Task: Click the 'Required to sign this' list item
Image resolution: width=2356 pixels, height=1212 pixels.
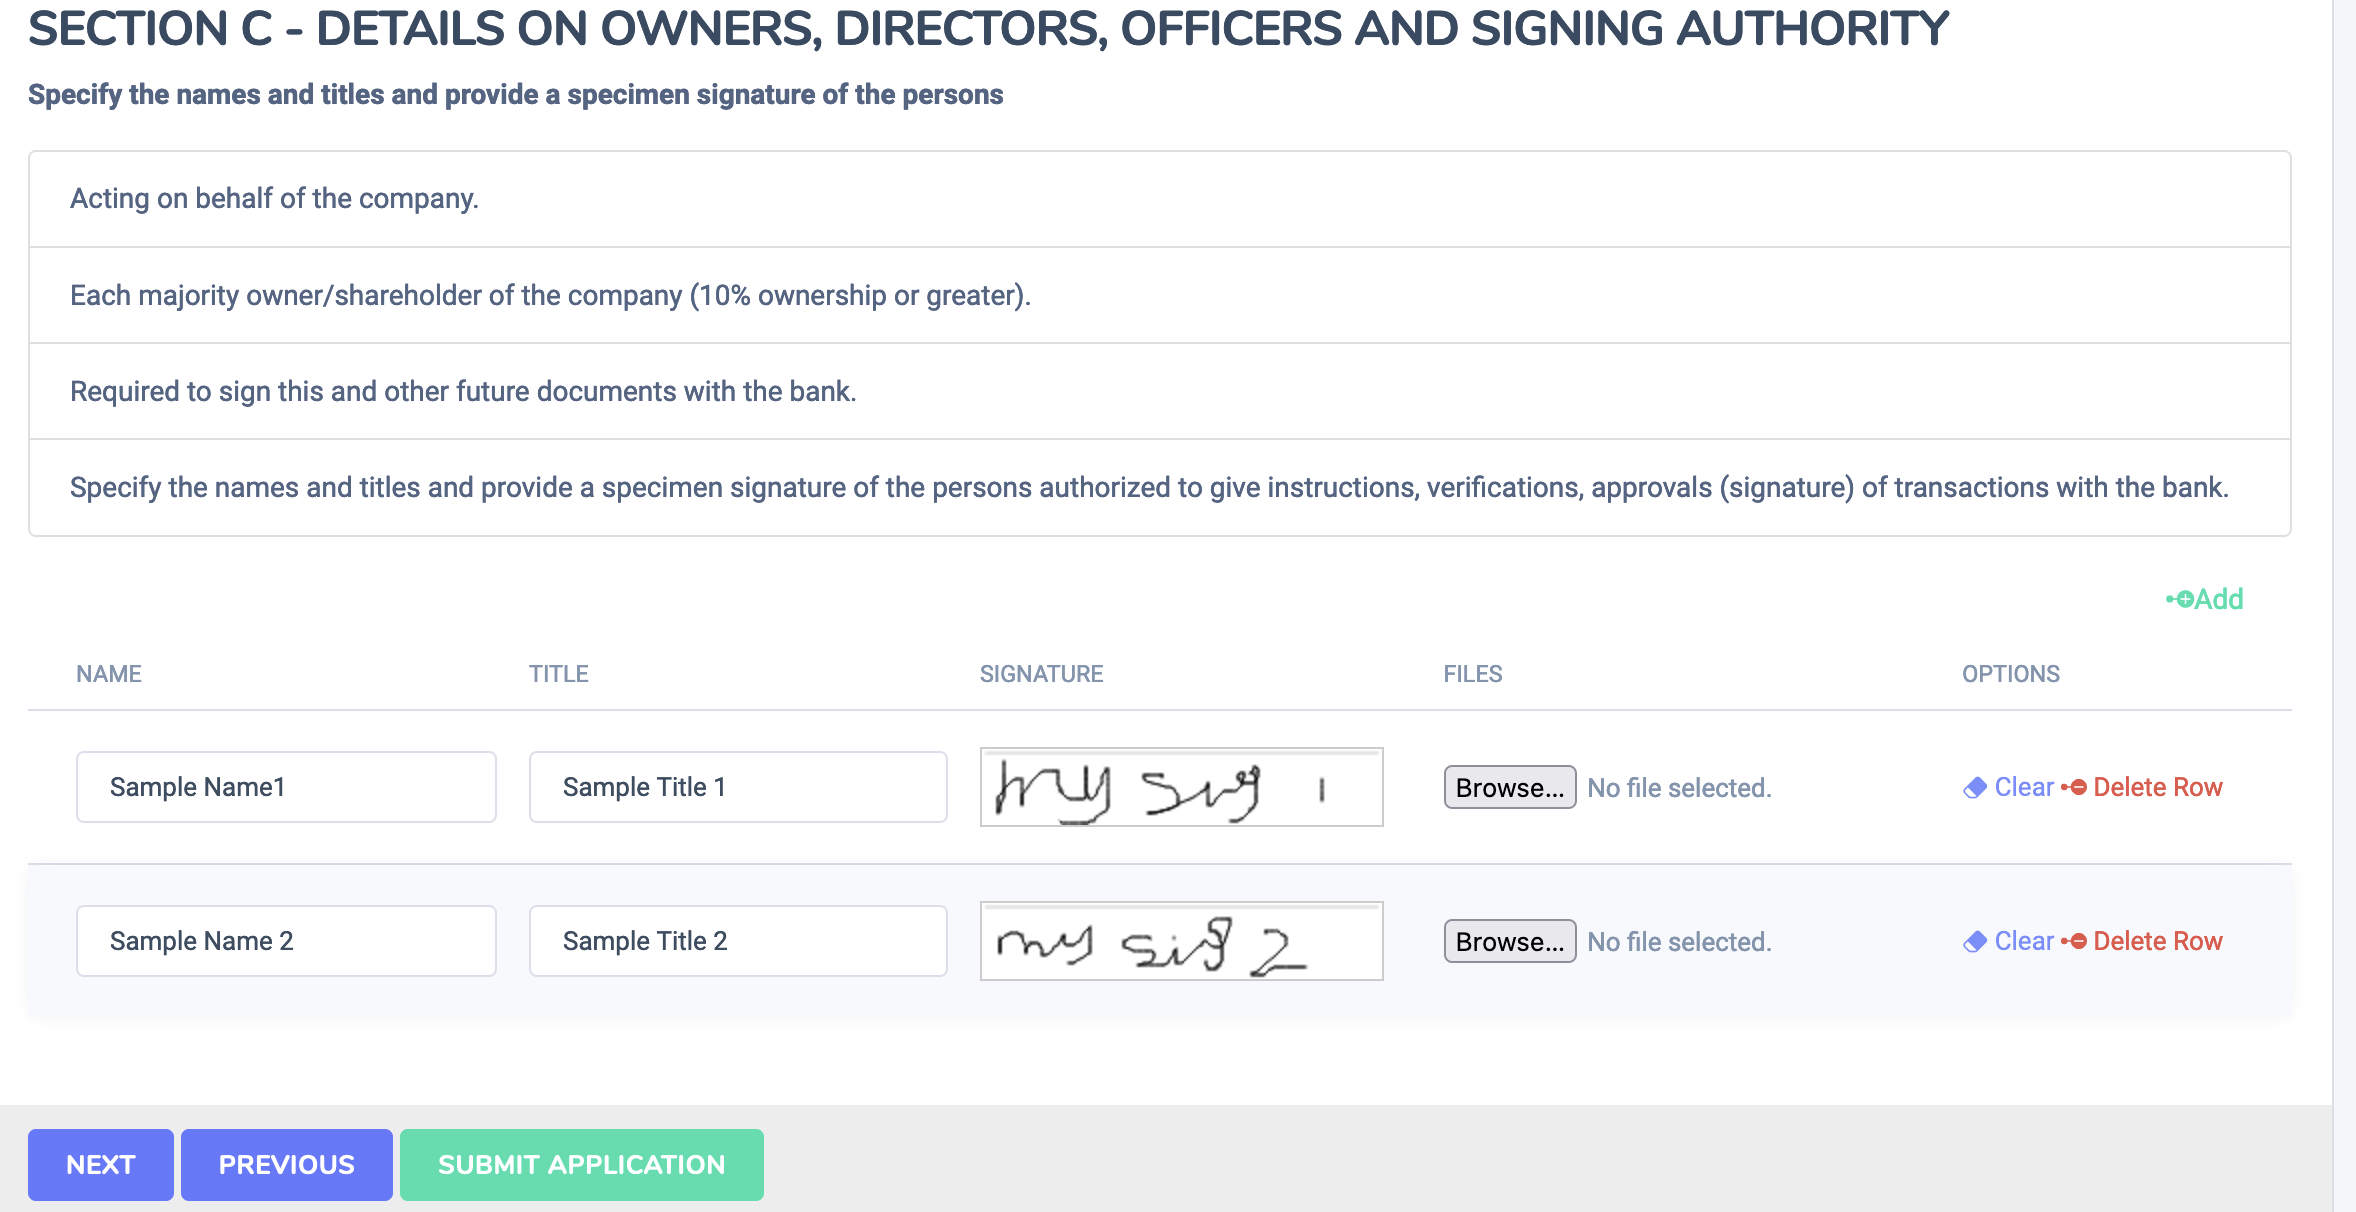Action: (x=463, y=392)
